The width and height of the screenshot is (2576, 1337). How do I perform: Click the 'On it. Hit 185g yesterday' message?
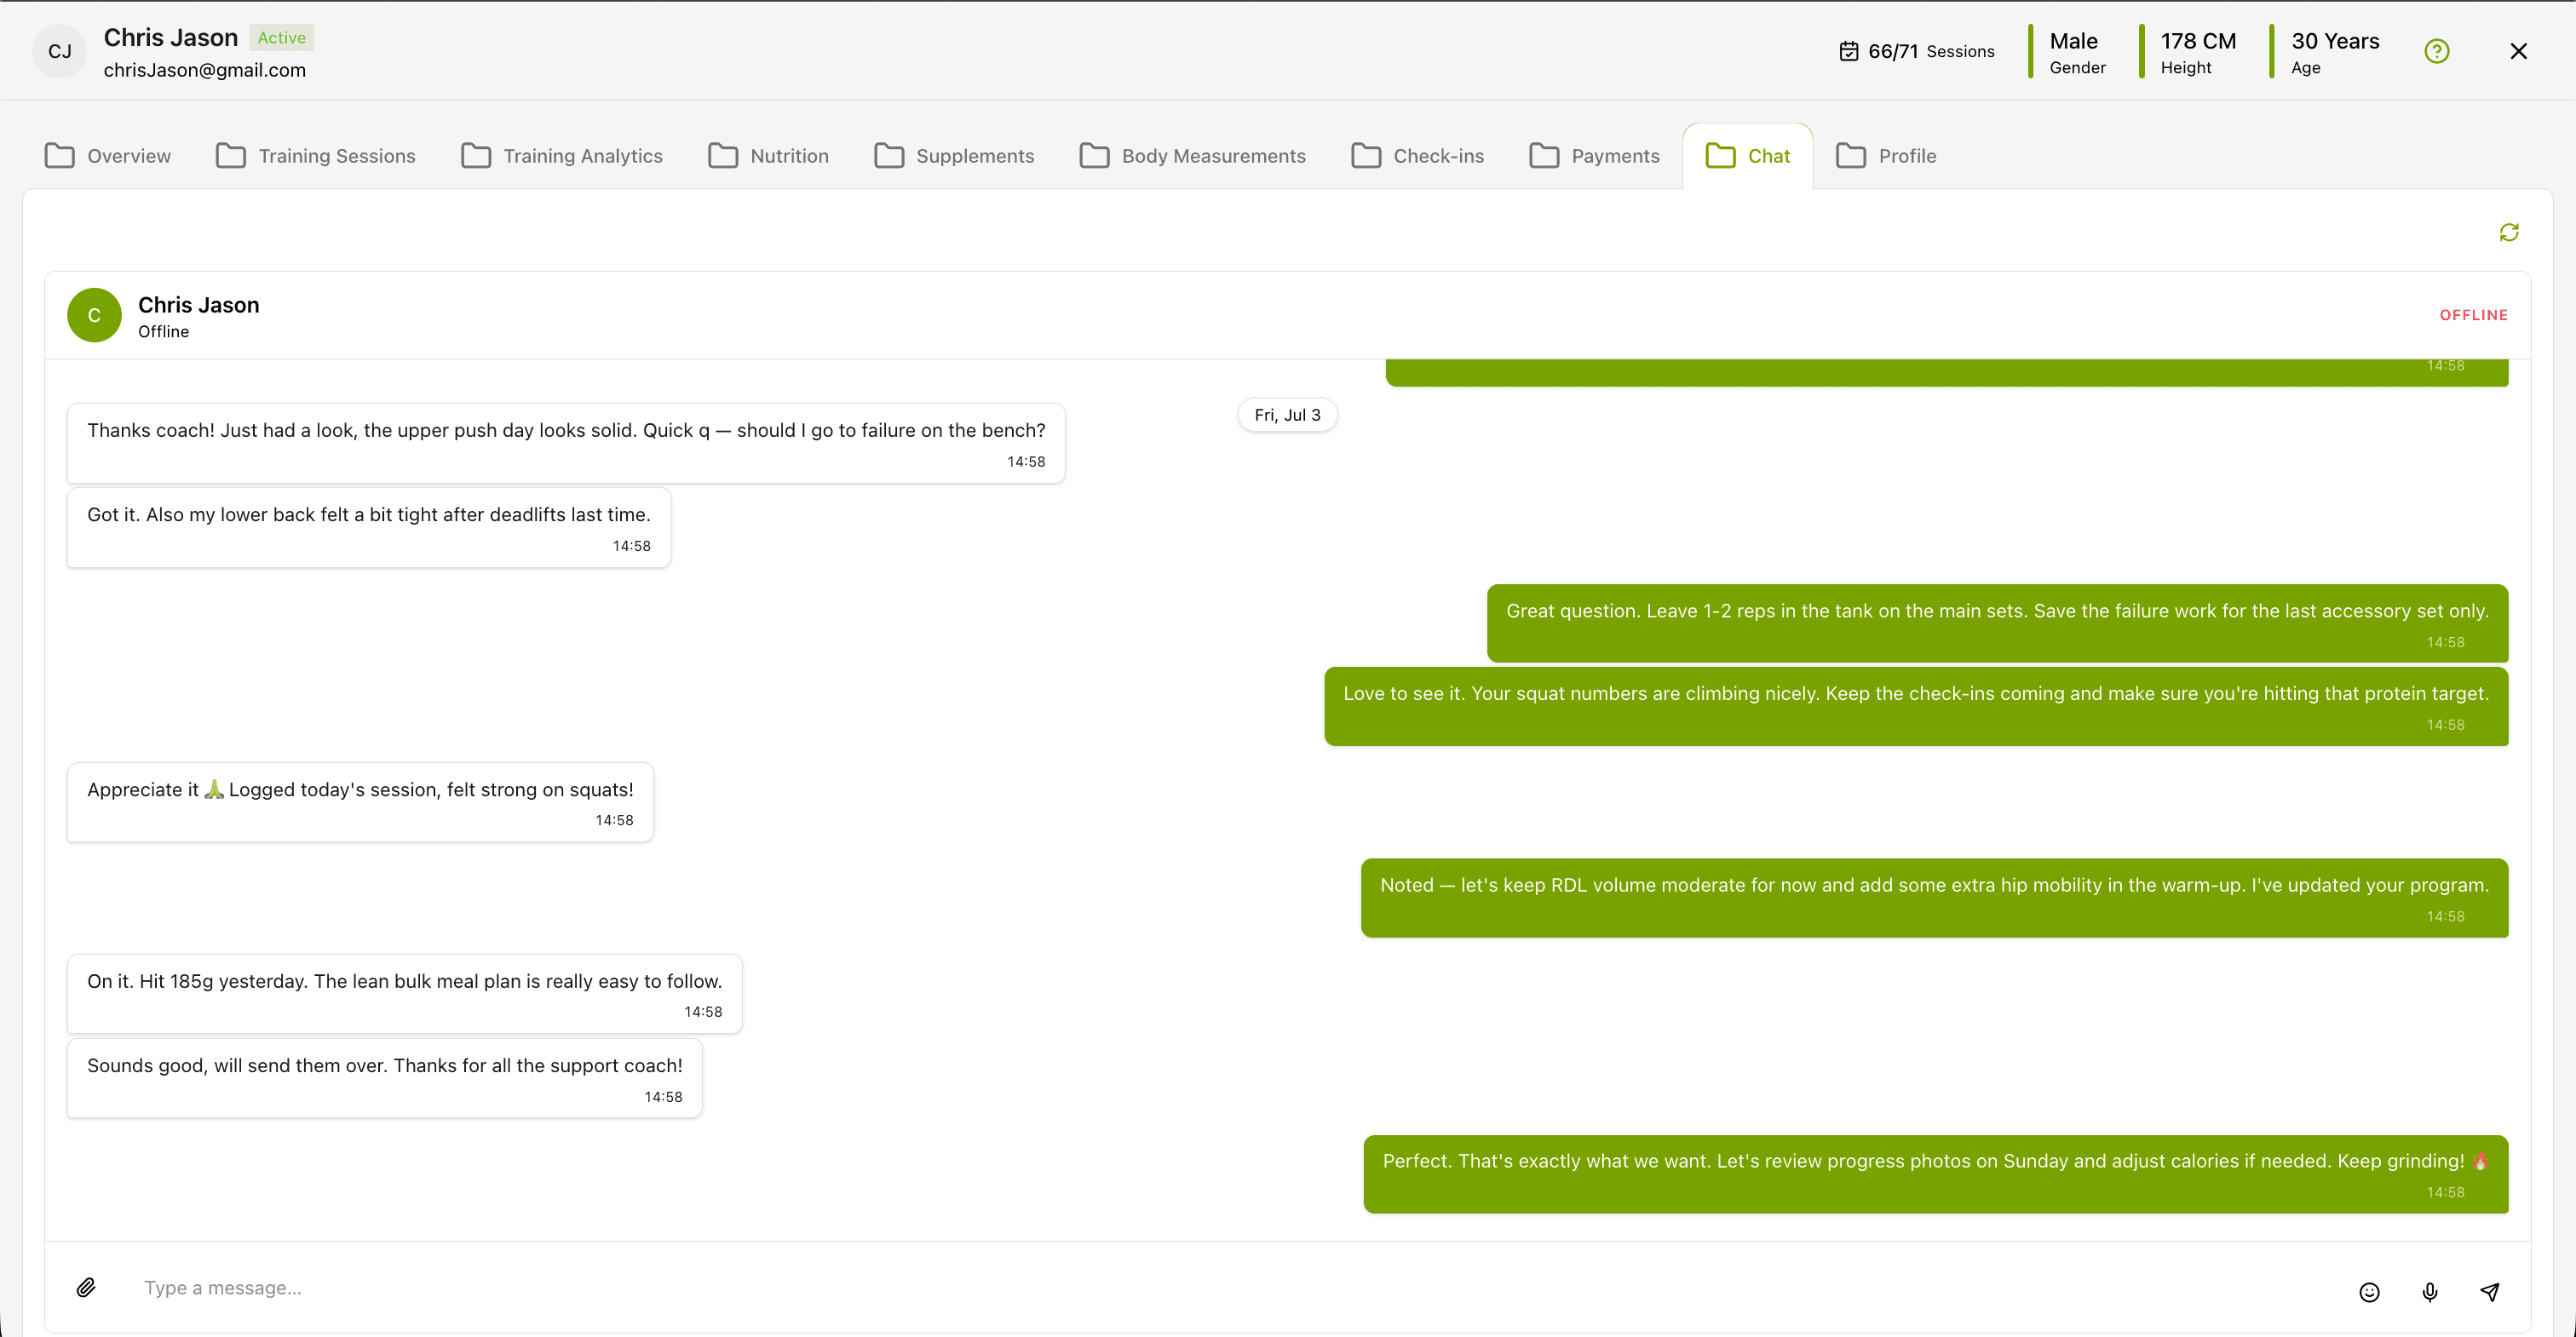(x=405, y=994)
